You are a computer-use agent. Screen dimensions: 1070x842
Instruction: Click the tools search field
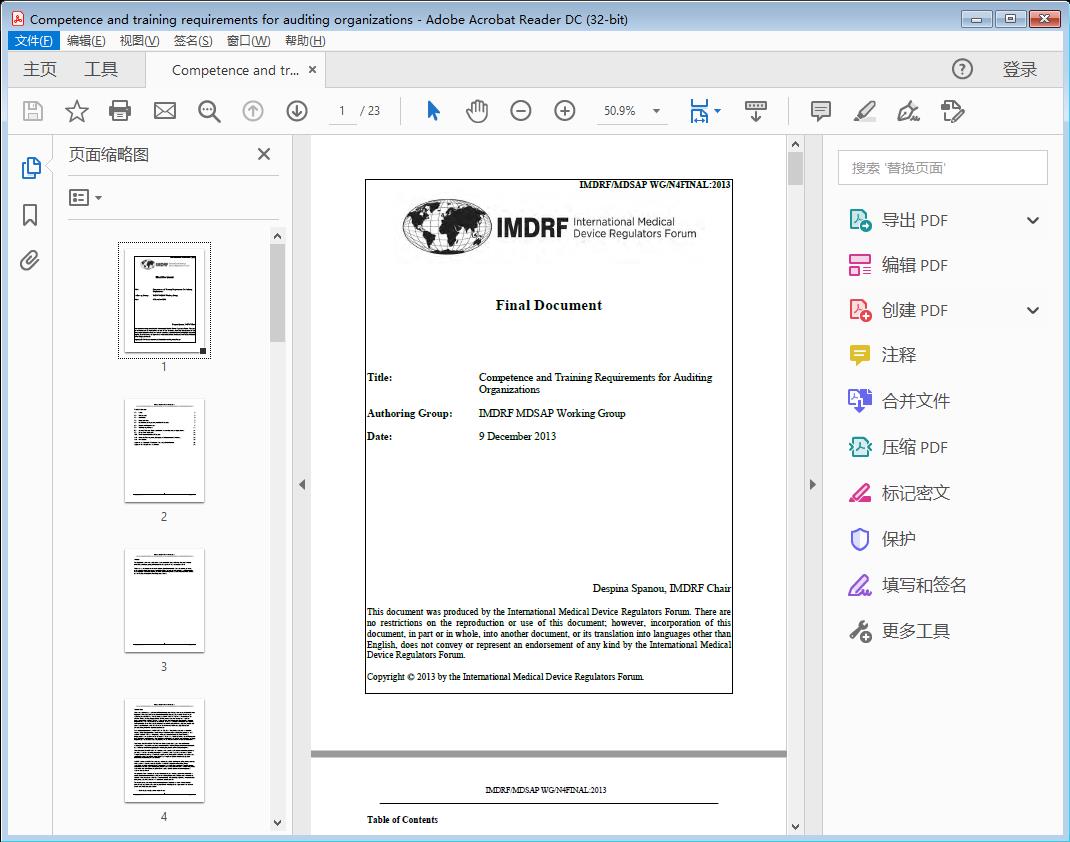click(942, 168)
